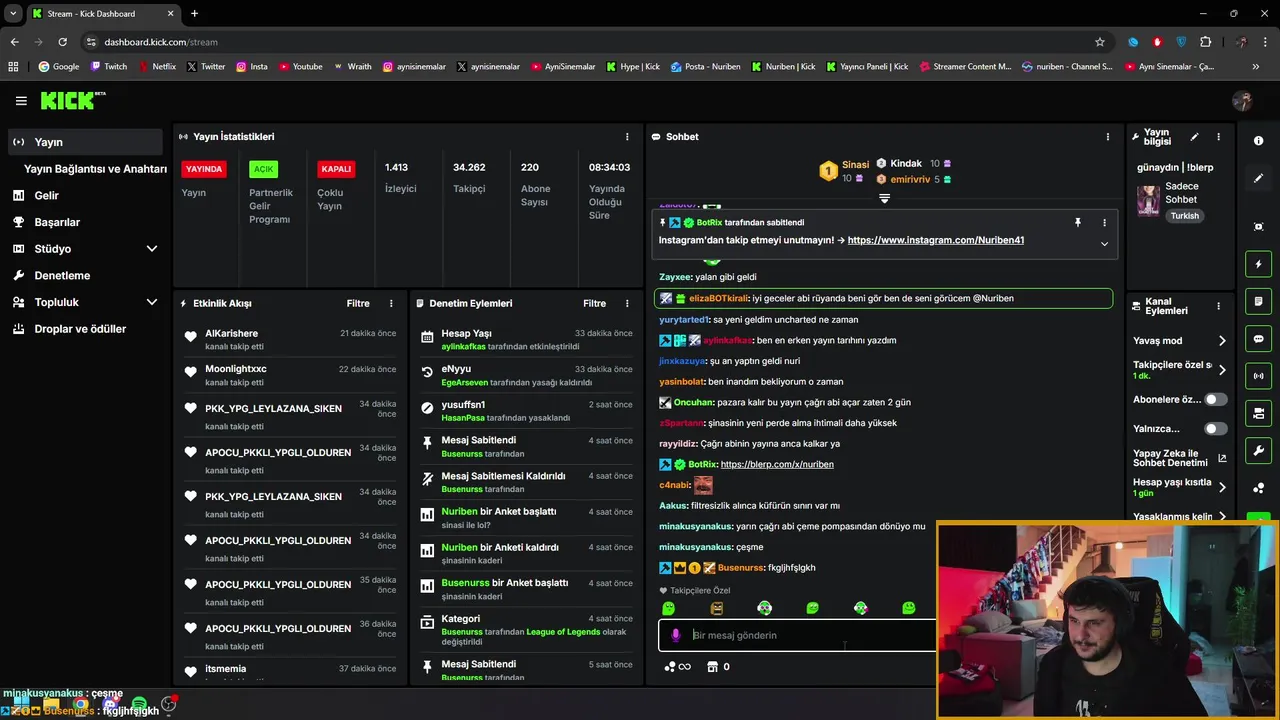Toggle the camera widget in right rail

[1258, 413]
